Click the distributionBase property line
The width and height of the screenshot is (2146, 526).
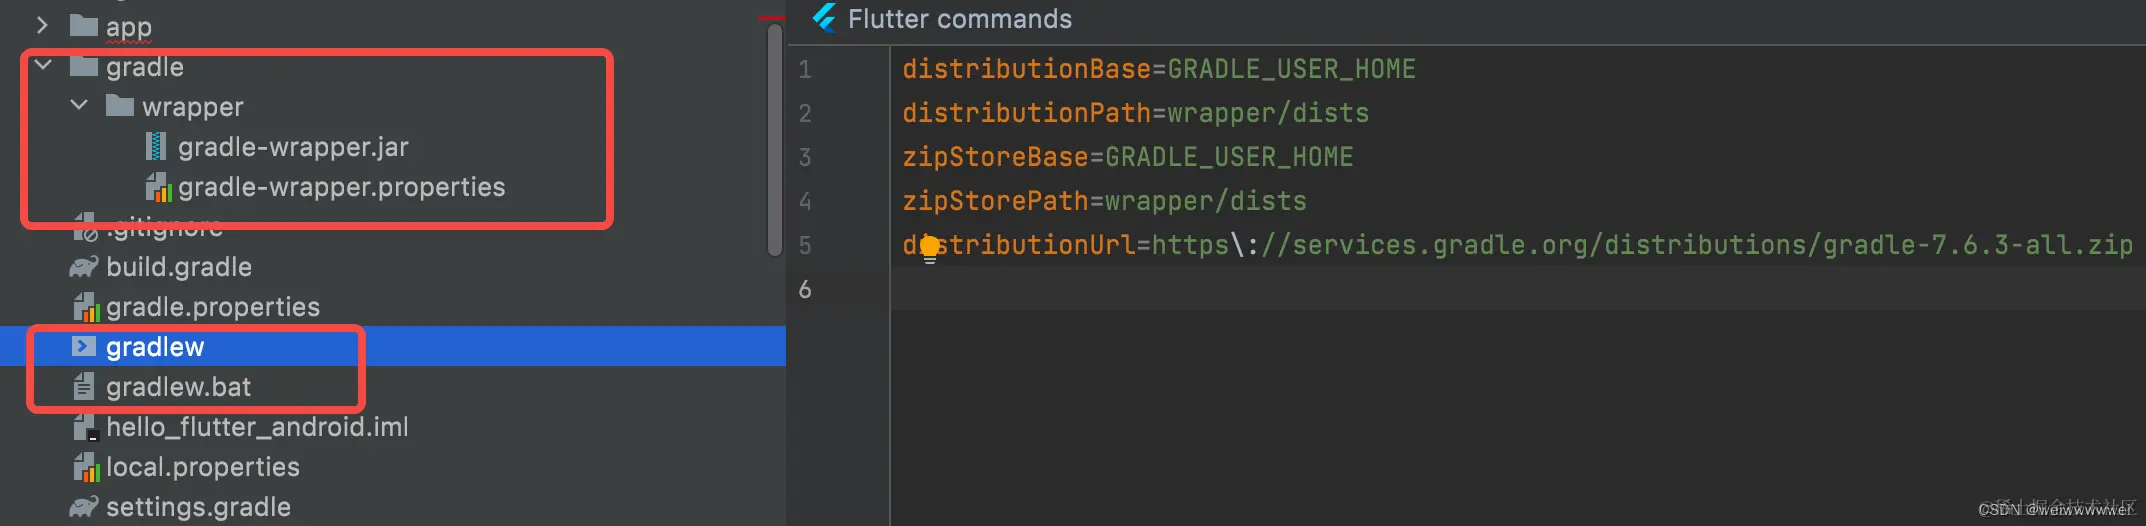[1159, 69]
